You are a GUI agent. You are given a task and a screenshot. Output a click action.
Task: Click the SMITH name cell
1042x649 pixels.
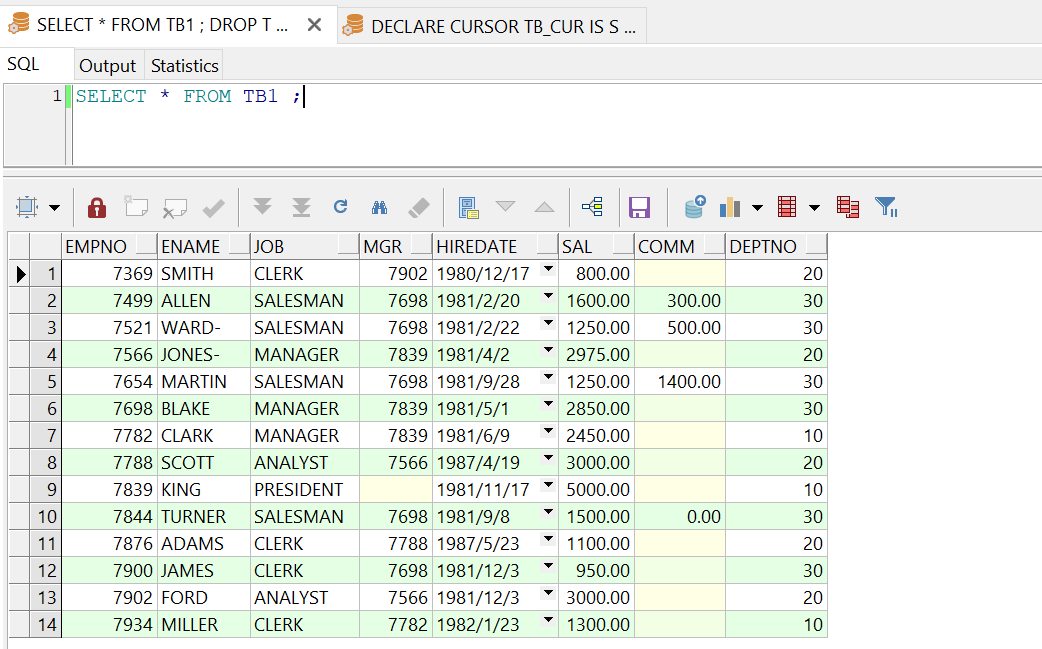(x=203, y=274)
